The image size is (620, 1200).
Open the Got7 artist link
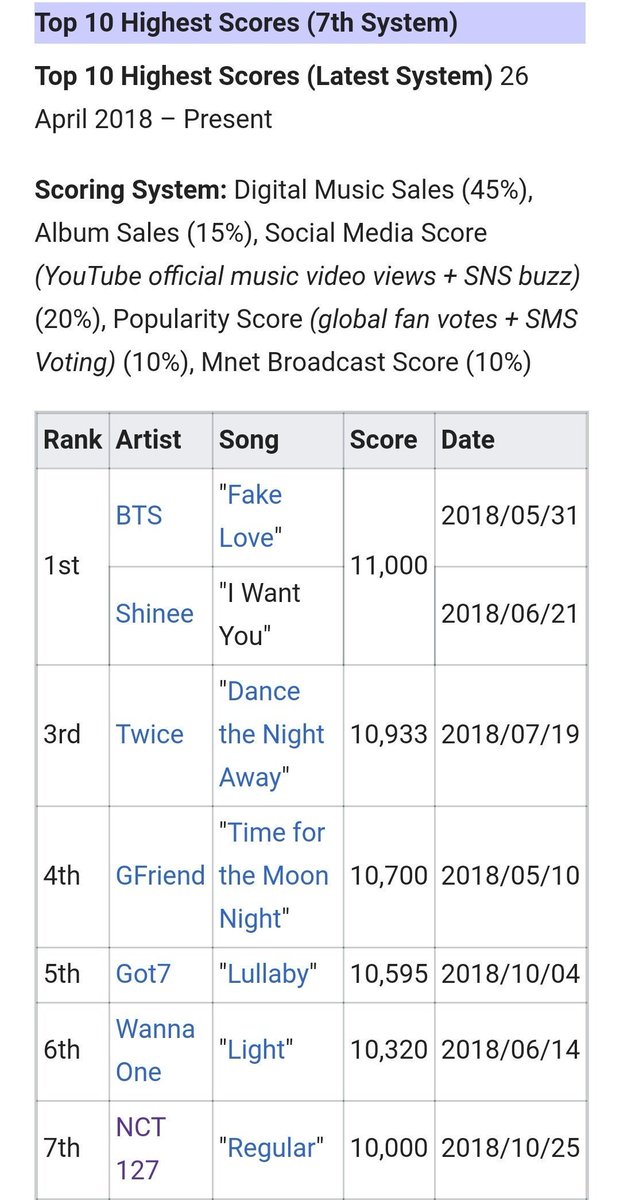pos(144,973)
